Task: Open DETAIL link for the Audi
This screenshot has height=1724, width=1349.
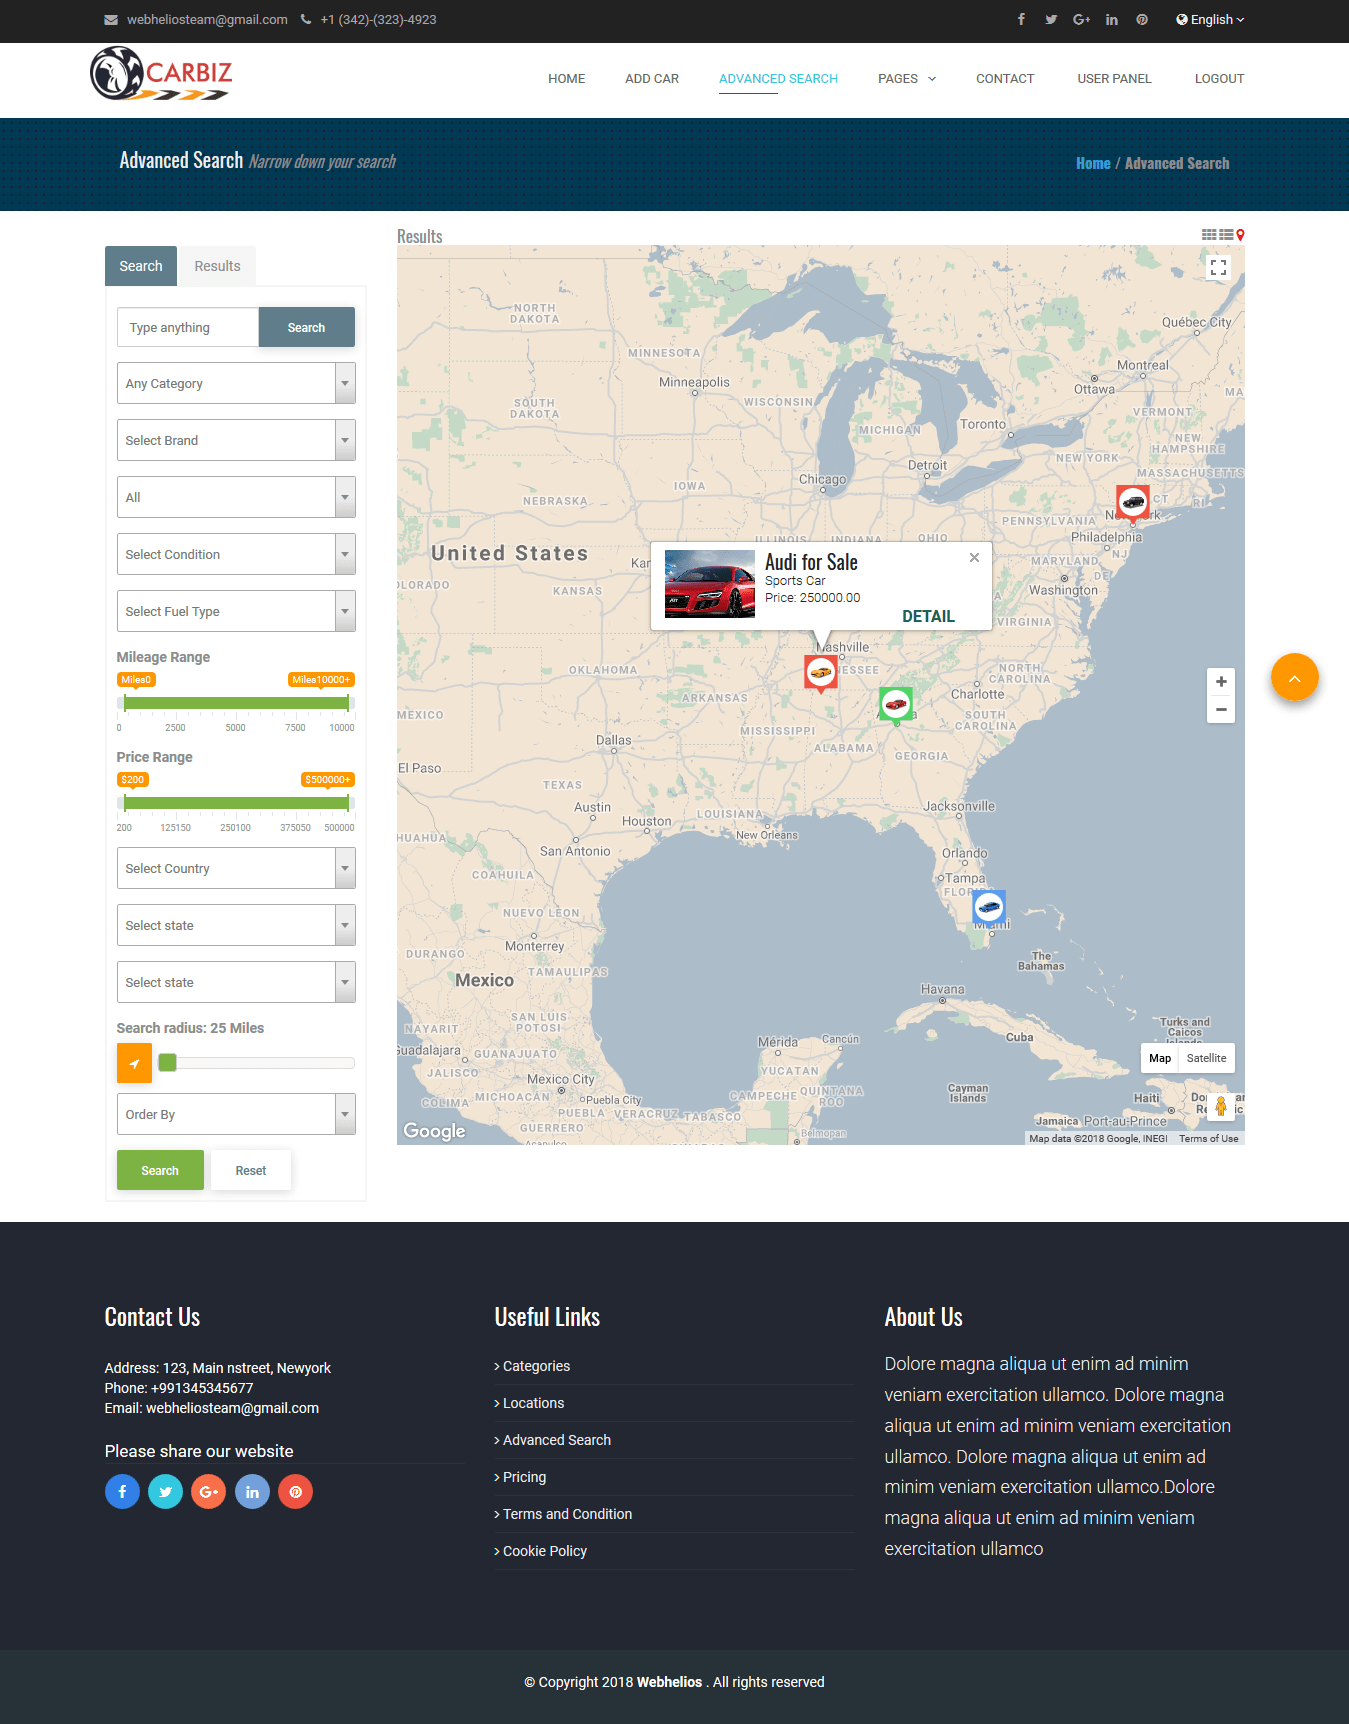Action: [x=928, y=616]
